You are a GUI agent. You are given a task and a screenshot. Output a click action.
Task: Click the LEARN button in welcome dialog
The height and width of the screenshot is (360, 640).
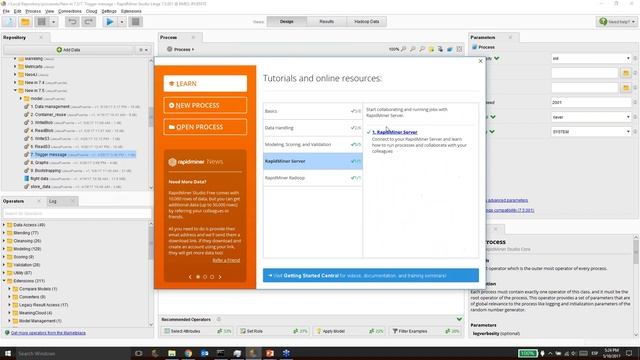205,84
